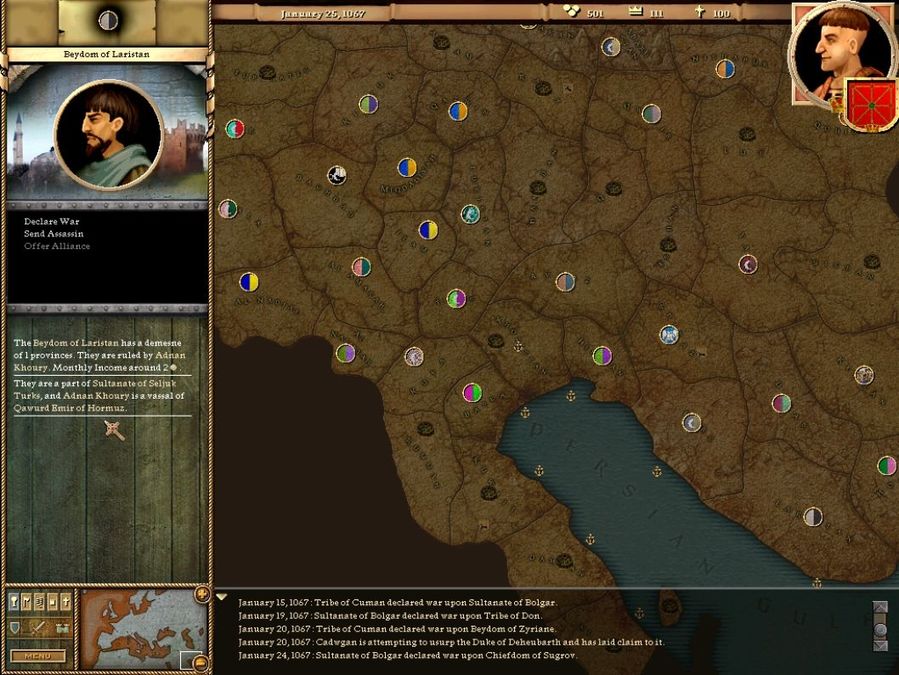
Task: Click the cross piety icon
Action: pos(699,11)
